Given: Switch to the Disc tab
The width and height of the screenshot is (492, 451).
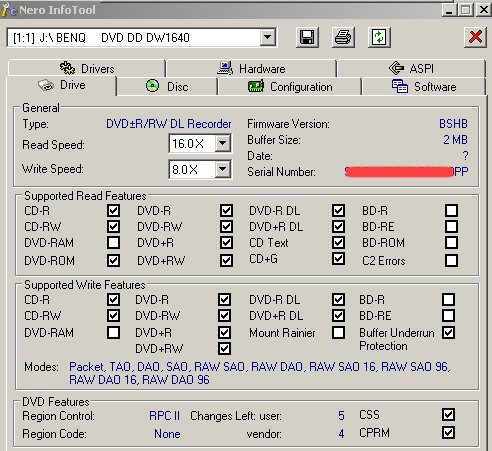Looking at the screenshot, I should pos(167,87).
